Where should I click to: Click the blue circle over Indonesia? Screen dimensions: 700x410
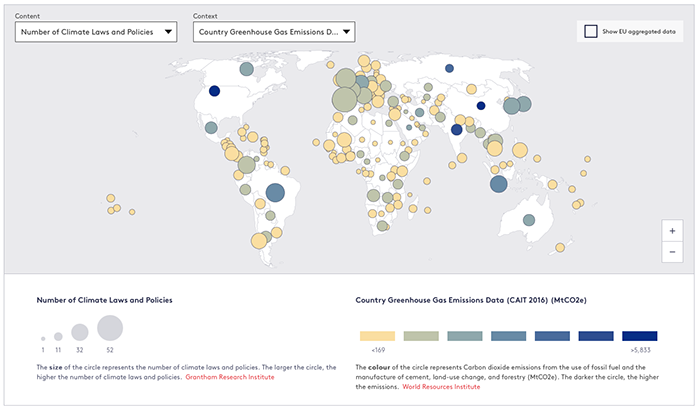(497, 183)
